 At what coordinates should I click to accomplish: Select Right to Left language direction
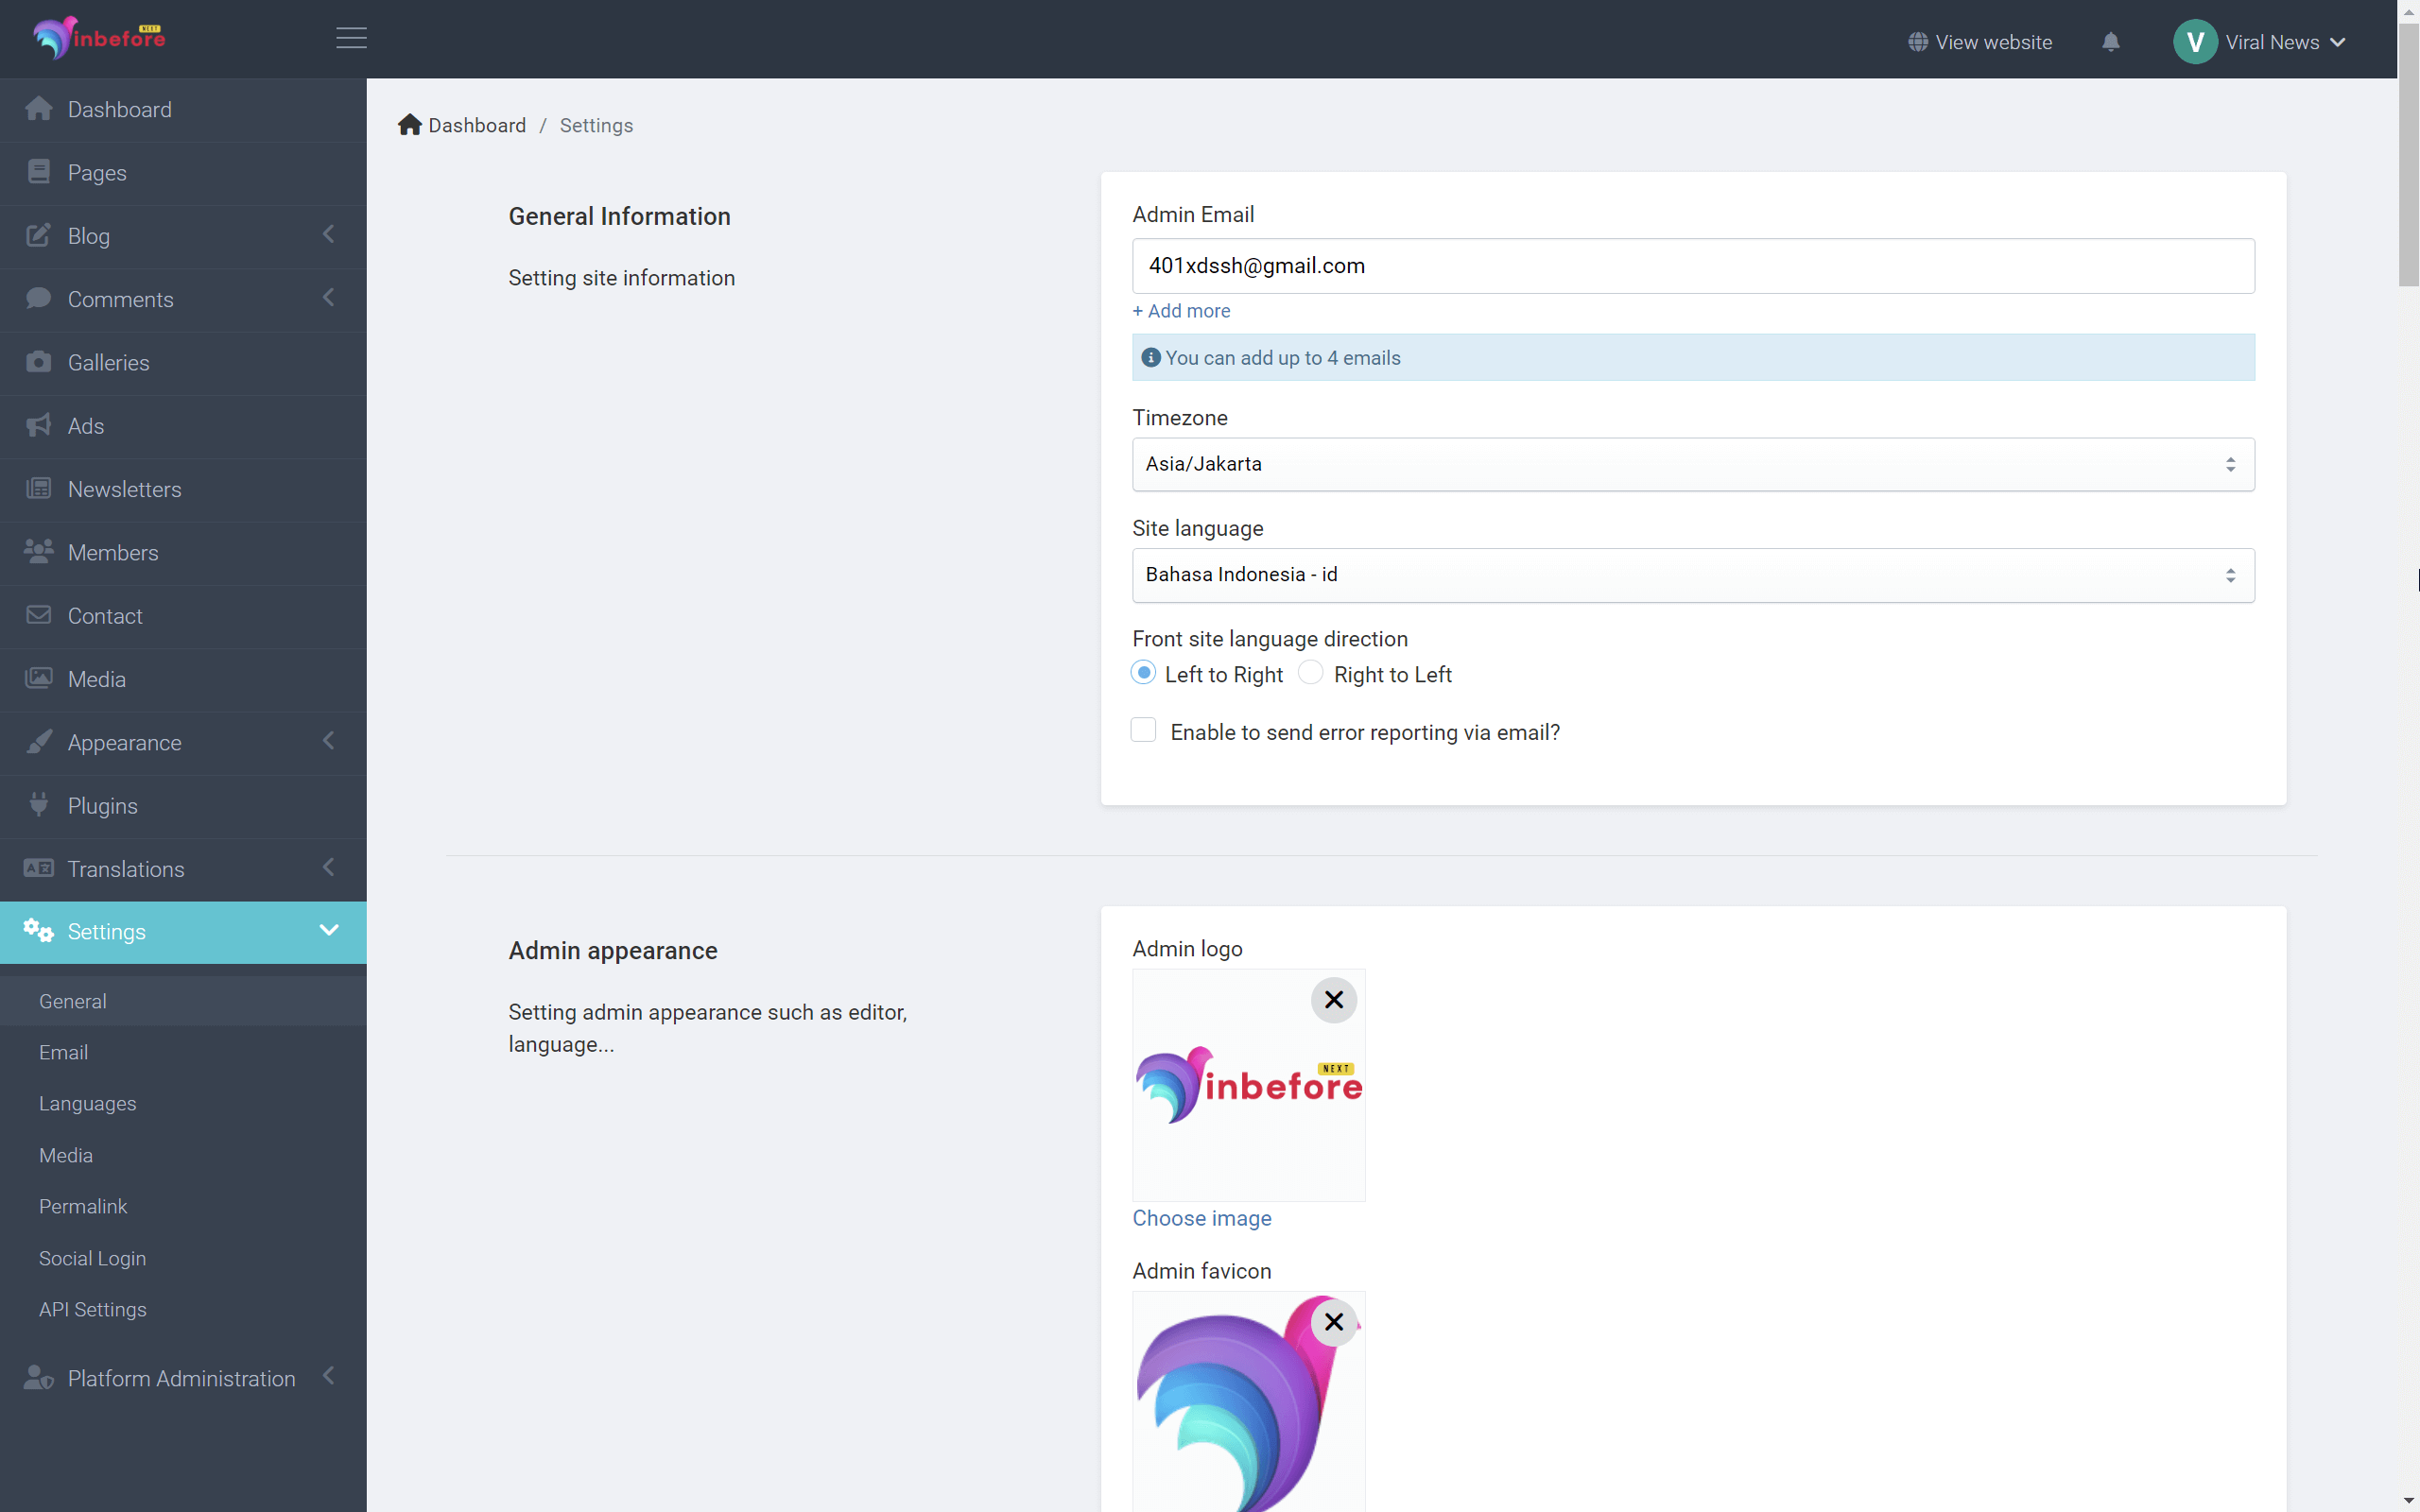(x=1310, y=673)
